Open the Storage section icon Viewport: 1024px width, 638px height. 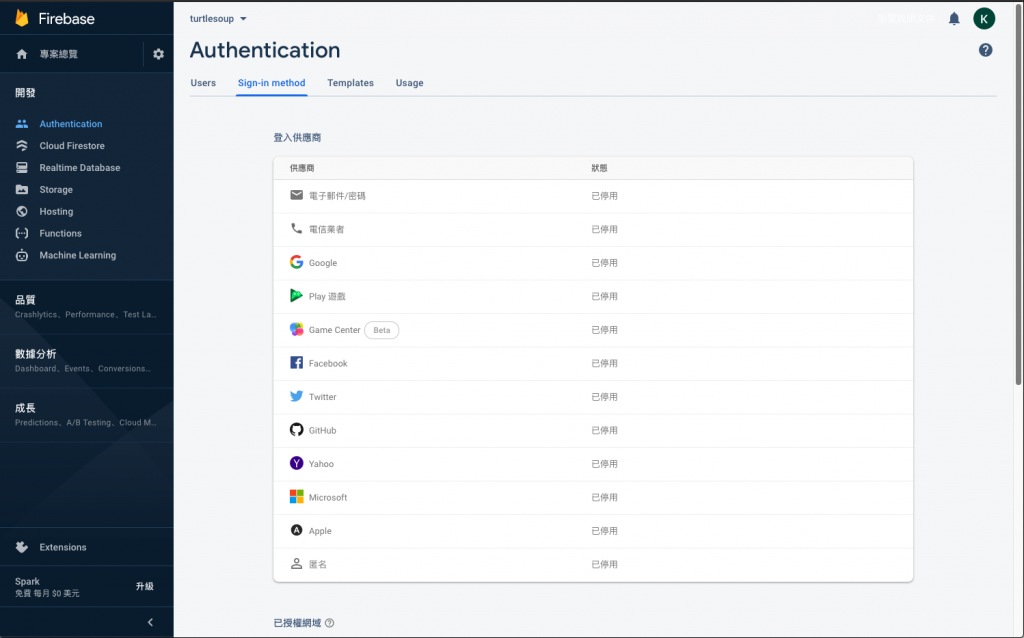click(x=21, y=190)
